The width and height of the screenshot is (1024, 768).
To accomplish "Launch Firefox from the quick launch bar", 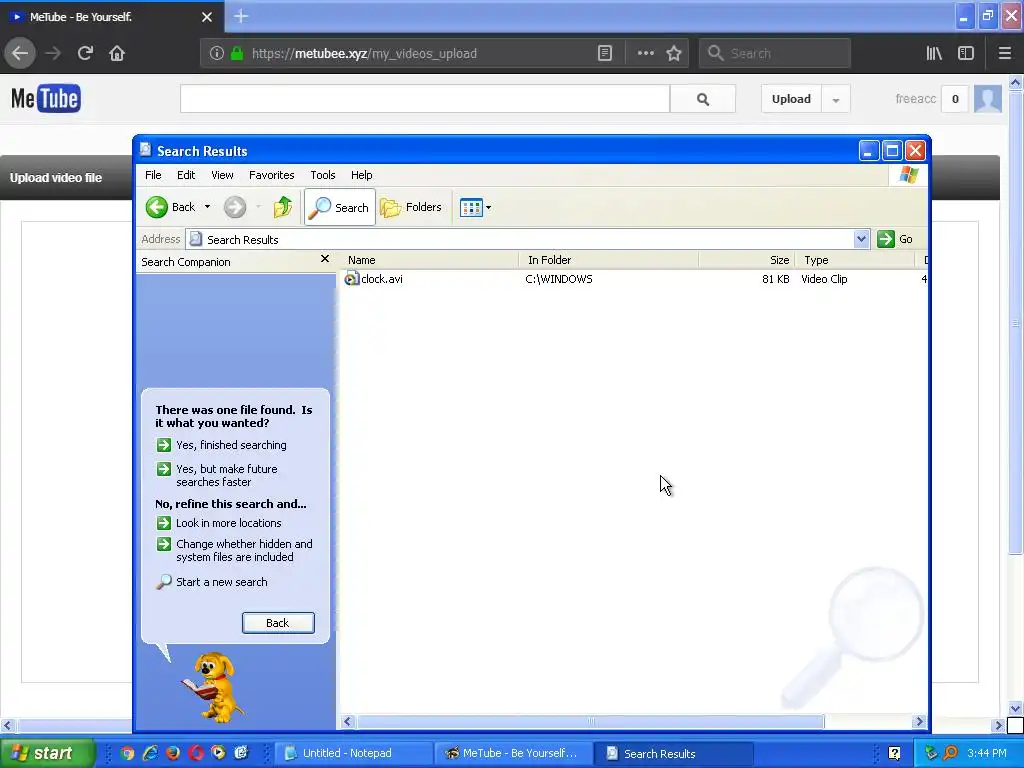I will pos(173,753).
